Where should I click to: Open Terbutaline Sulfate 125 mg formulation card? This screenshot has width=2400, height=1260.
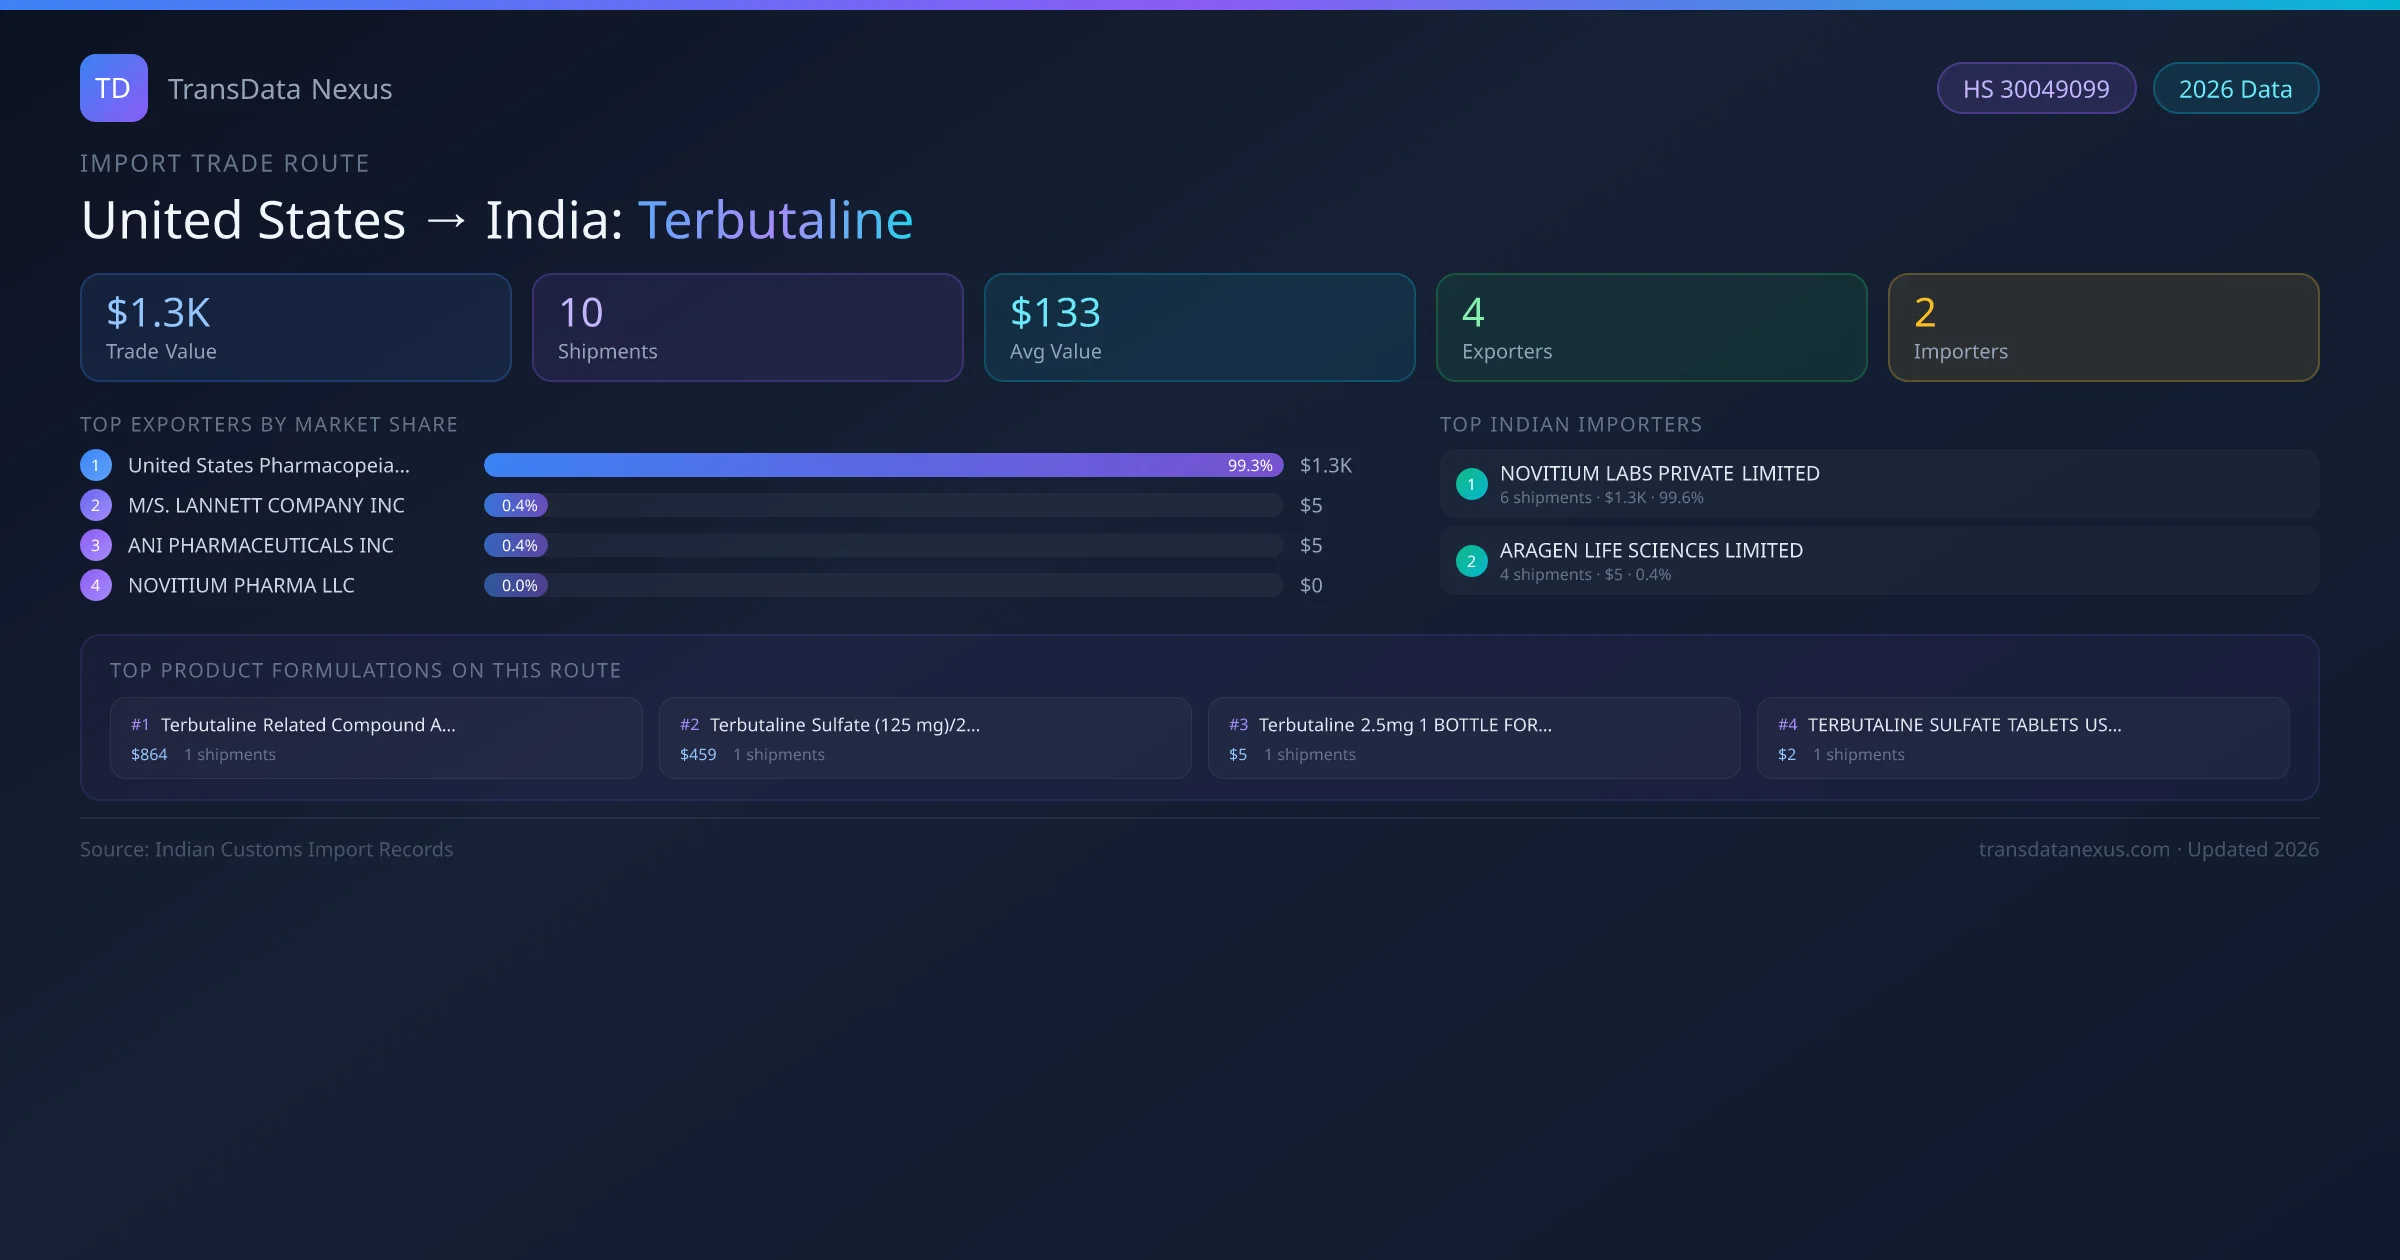(x=925, y=738)
